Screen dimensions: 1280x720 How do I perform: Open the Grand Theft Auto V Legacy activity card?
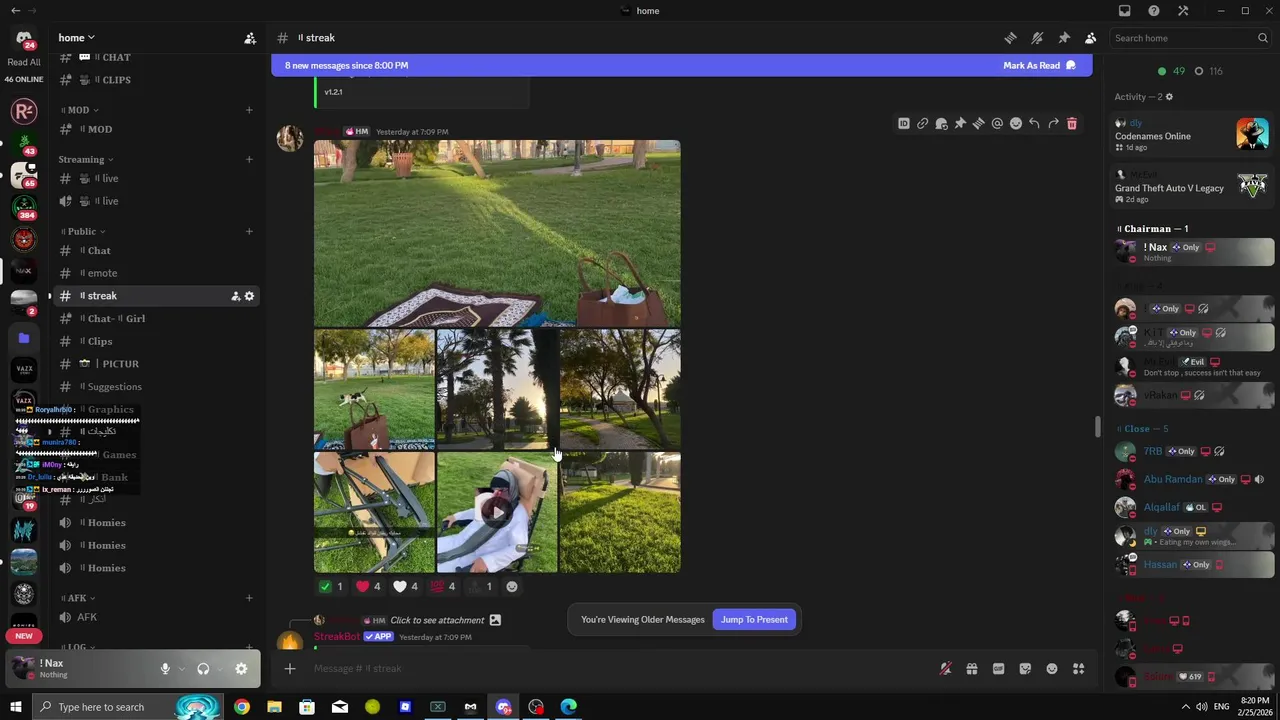point(1192,186)
